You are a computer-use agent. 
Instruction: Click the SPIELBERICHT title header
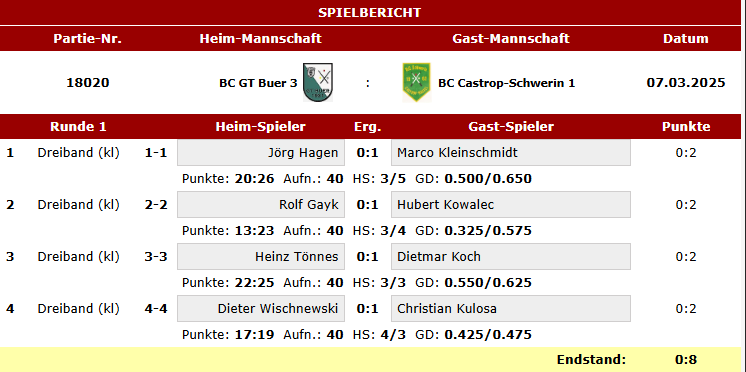pos(370,12)
